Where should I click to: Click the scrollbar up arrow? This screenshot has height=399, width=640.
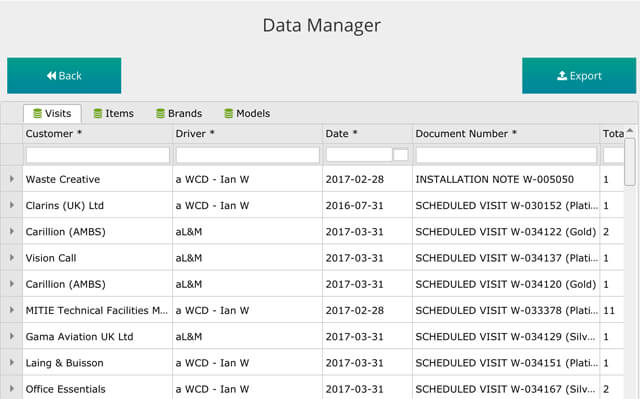pyautogui.click(x=630, y=131)
